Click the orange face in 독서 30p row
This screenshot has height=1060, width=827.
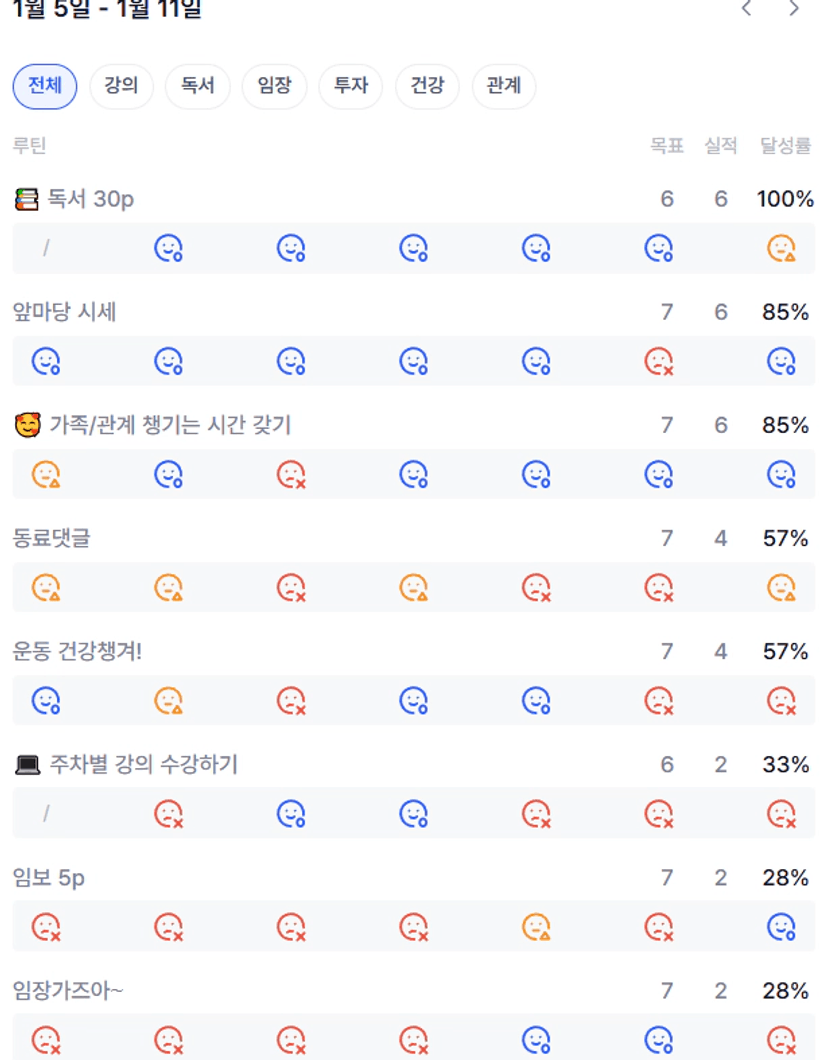click(781, 248)
